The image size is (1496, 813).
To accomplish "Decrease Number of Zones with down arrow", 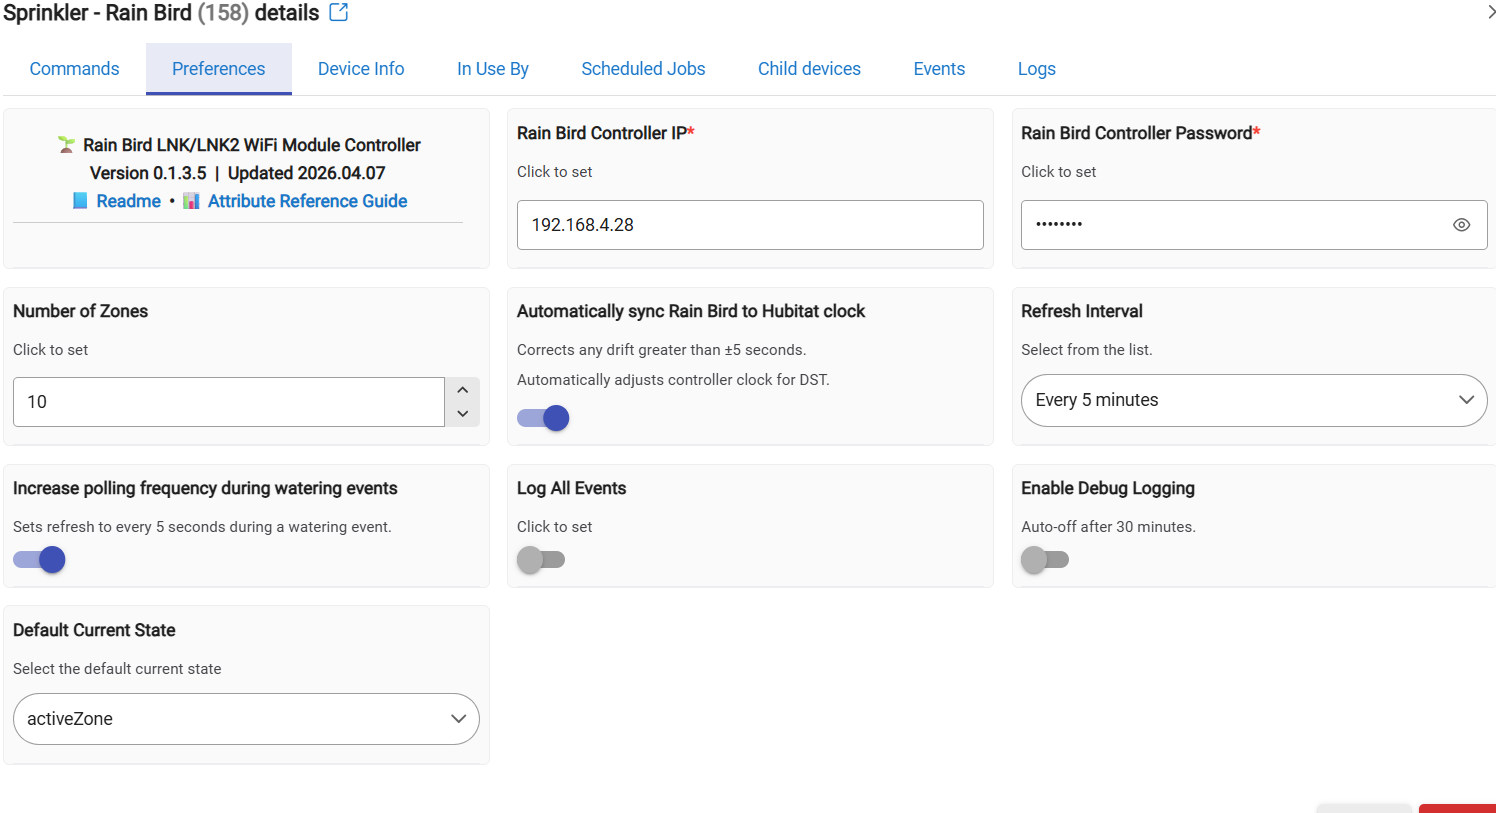I will (462, 414).
